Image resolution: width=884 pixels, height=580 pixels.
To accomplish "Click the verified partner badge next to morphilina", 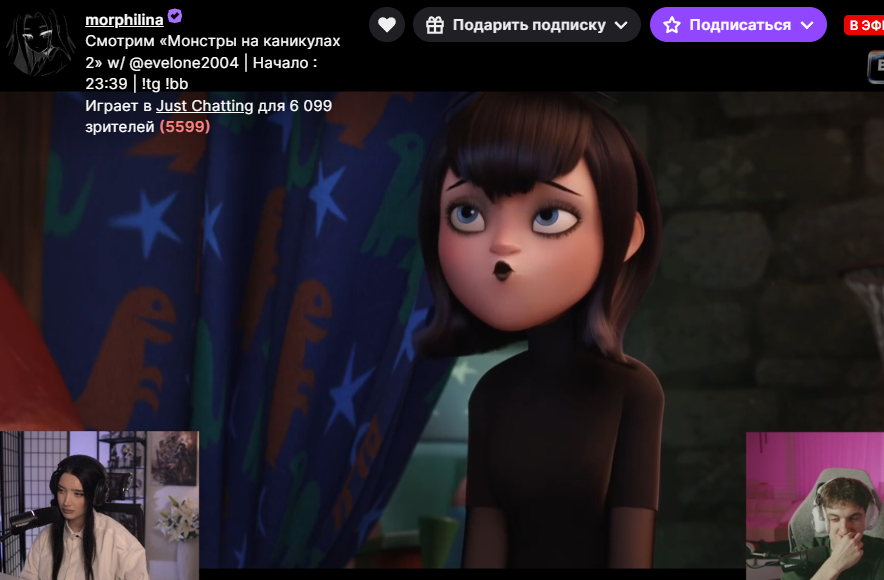I will 175,16.
